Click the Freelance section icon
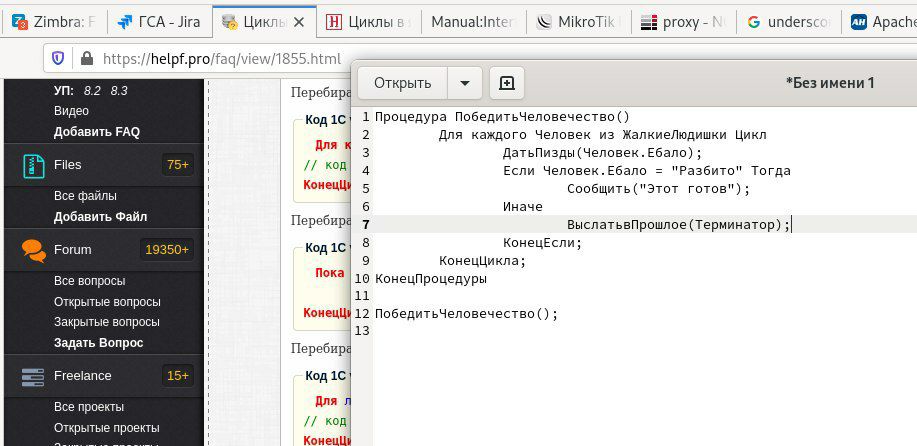The image size is (917, 446). [x=33, y=376]
